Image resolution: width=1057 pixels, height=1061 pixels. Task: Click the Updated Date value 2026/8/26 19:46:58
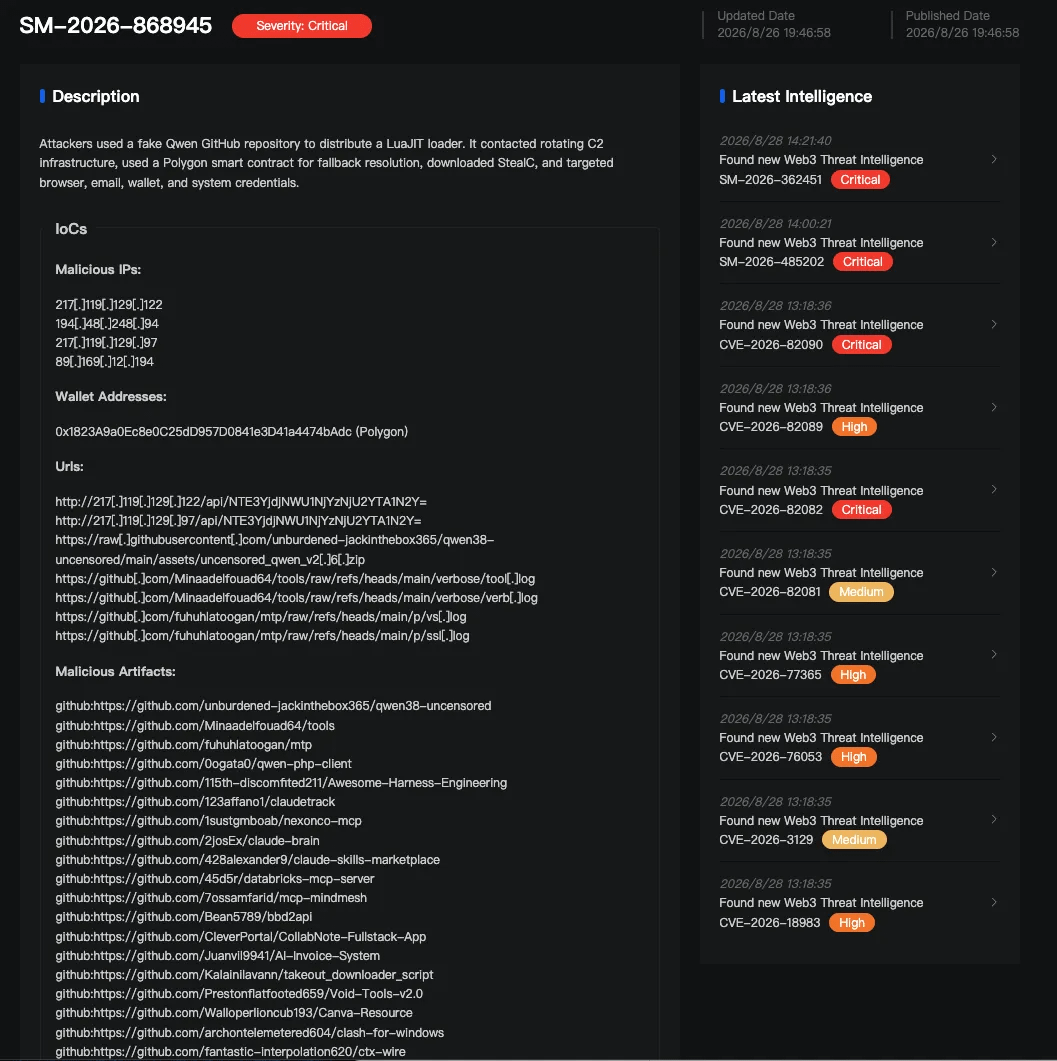pyautogui.click(x=773, y=32)
